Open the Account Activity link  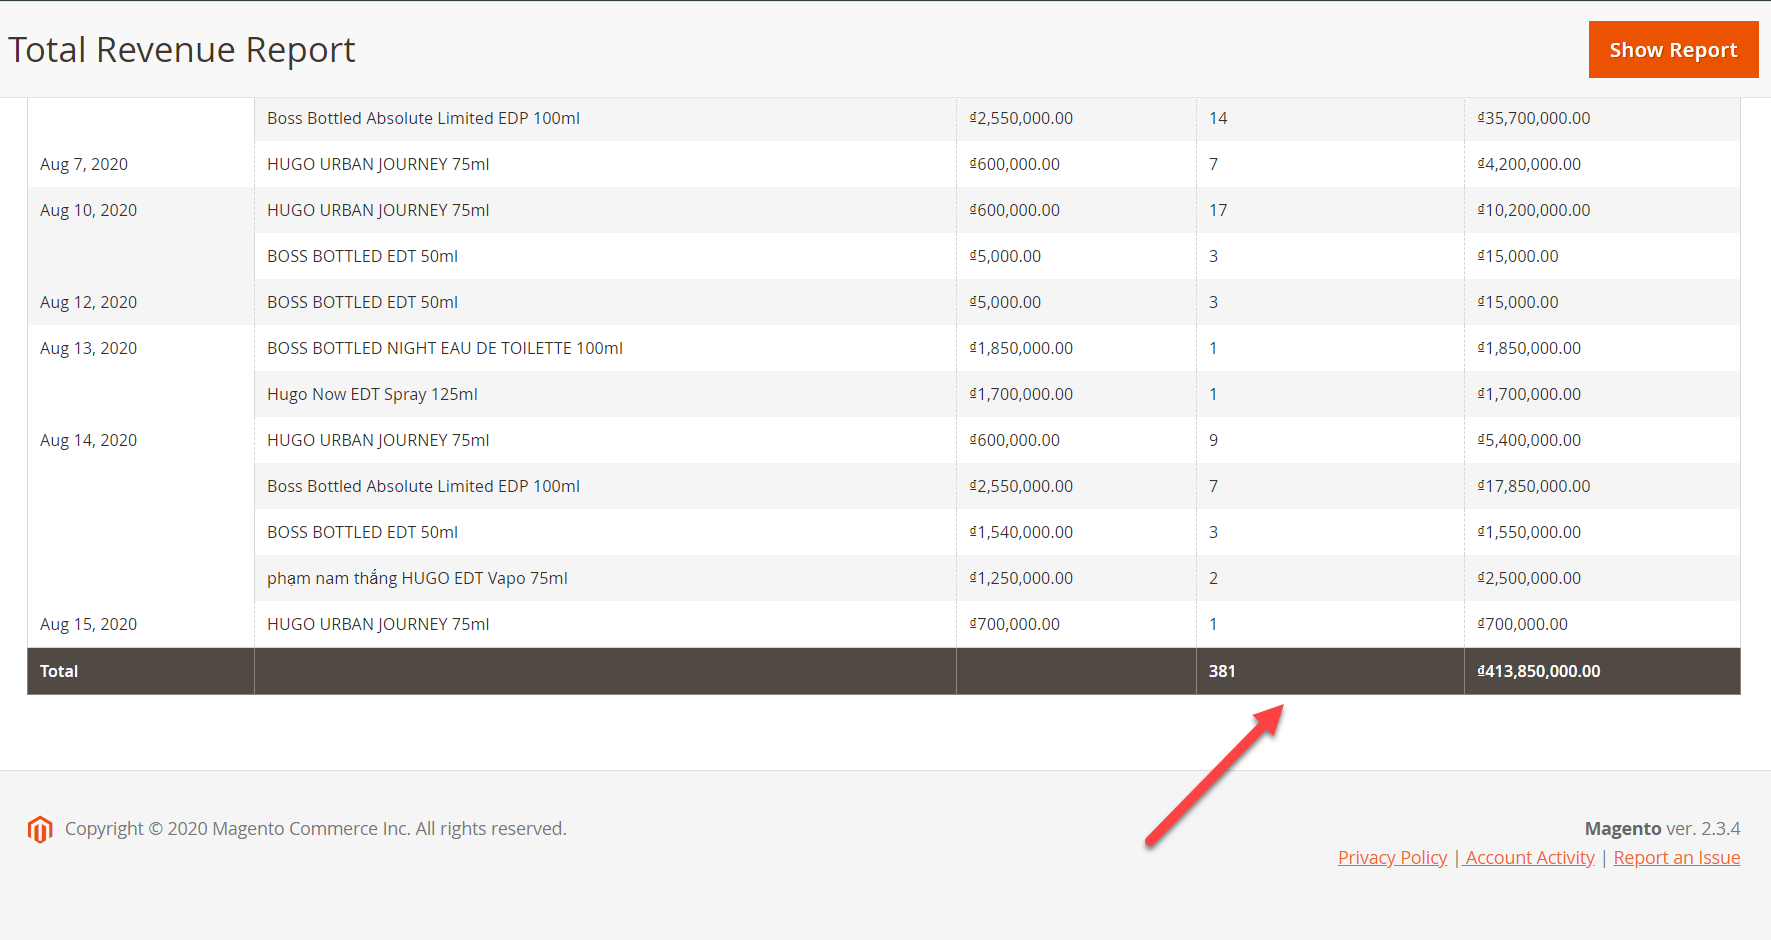pos(1530,857)
